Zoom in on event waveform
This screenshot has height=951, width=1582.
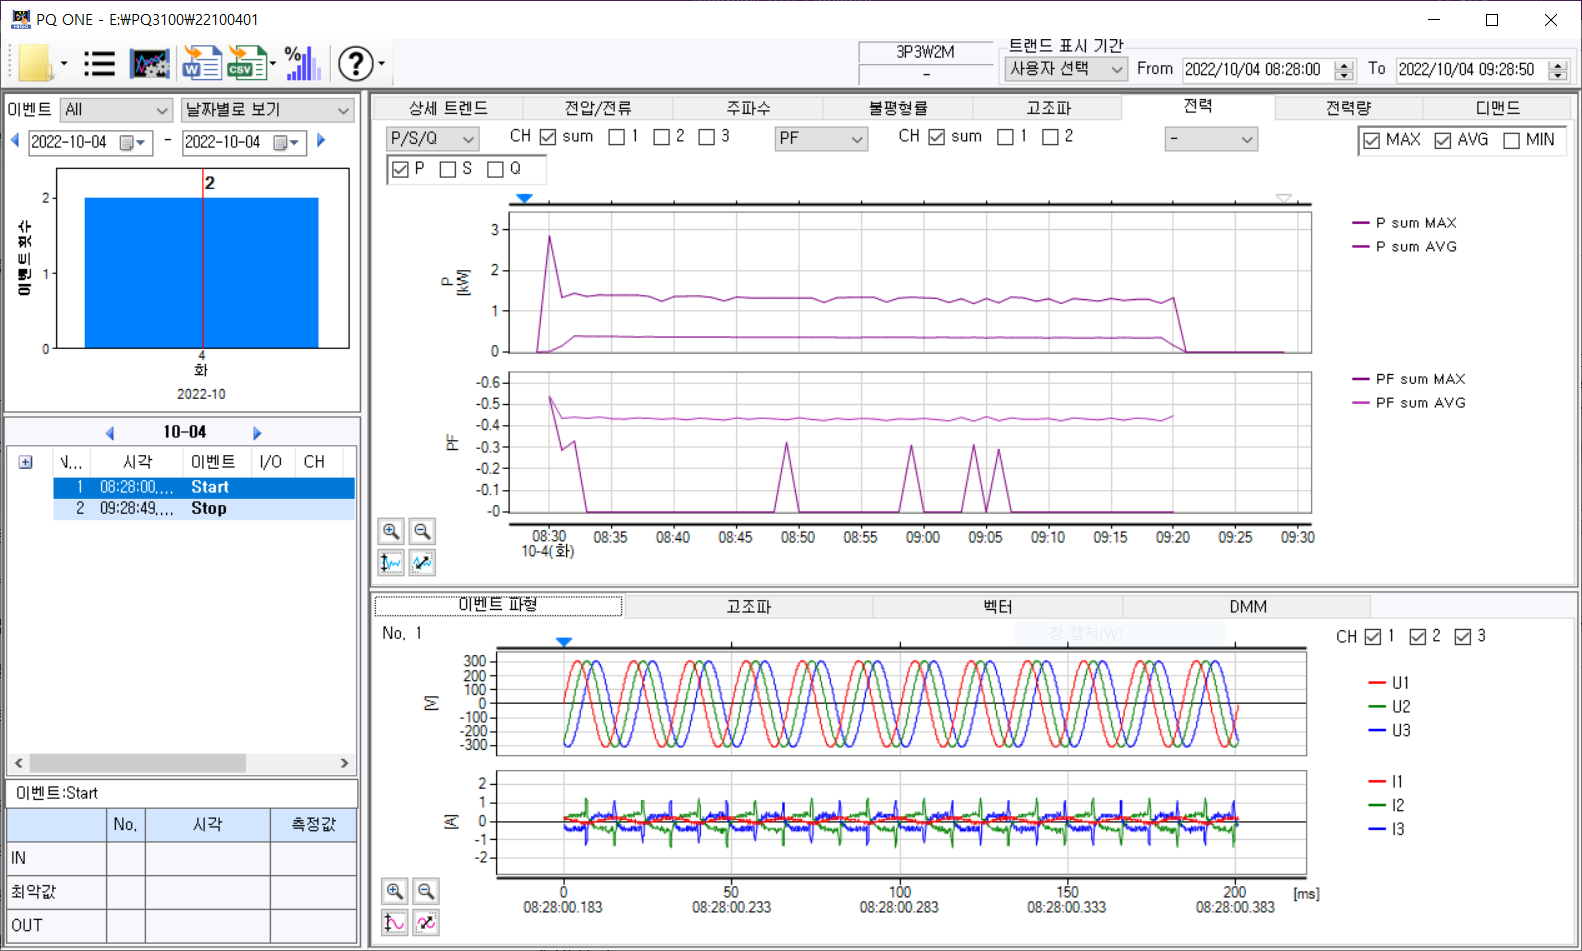(x=395, y=891)
